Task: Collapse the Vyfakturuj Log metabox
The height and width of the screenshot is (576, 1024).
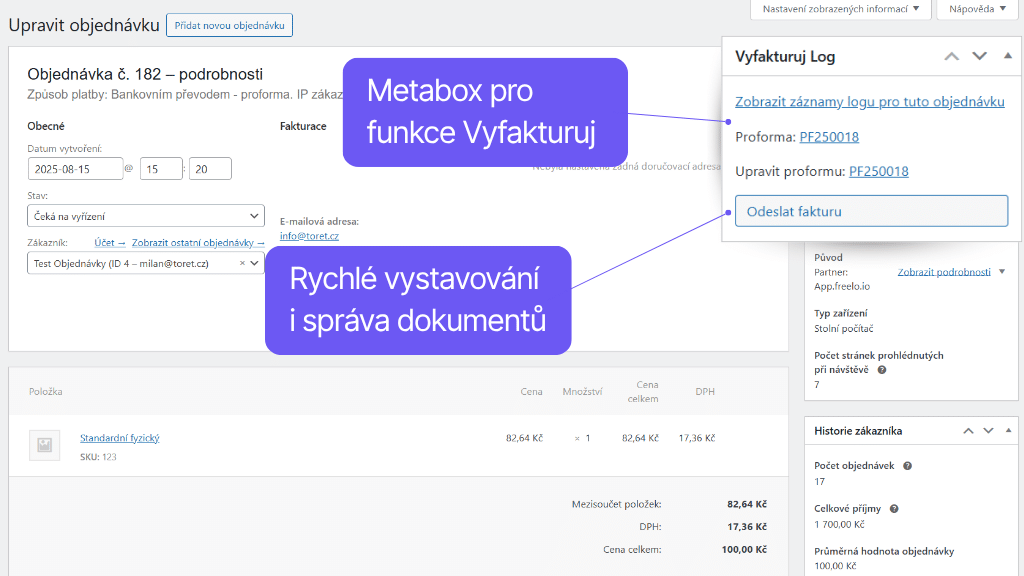Action: tap(1007, 57)
